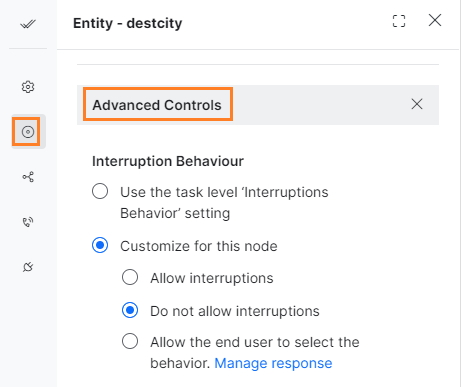Click the Interruption Behaviour heading
Viewport: 461px width, 387px height.
[x=168, y=161]
